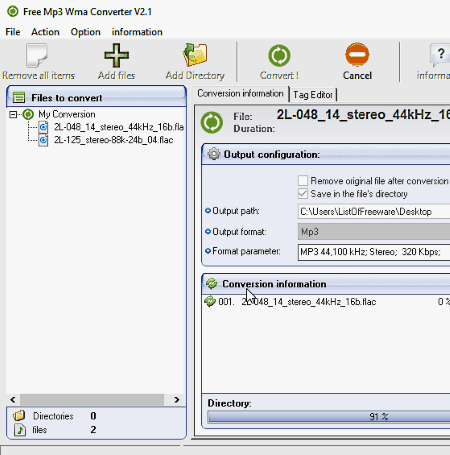
Task: Click the Add Directory folder icon
Action: [x=195, y=55]
